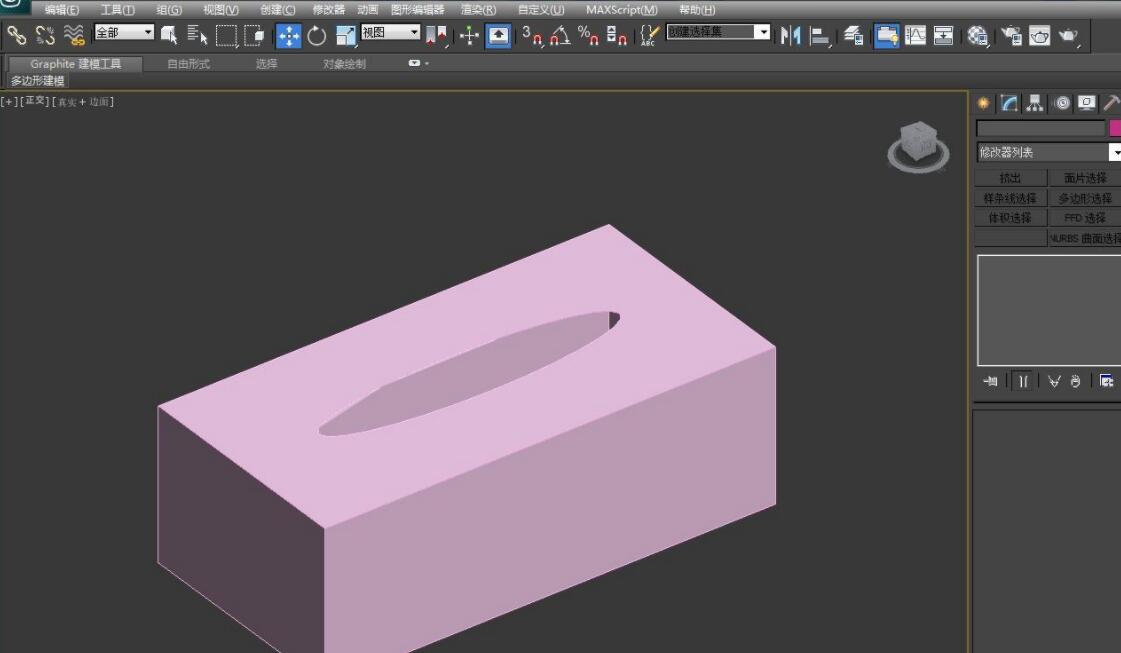Open the 工具(T) menu
1121x653 pixels.
[x=117, y=10]
